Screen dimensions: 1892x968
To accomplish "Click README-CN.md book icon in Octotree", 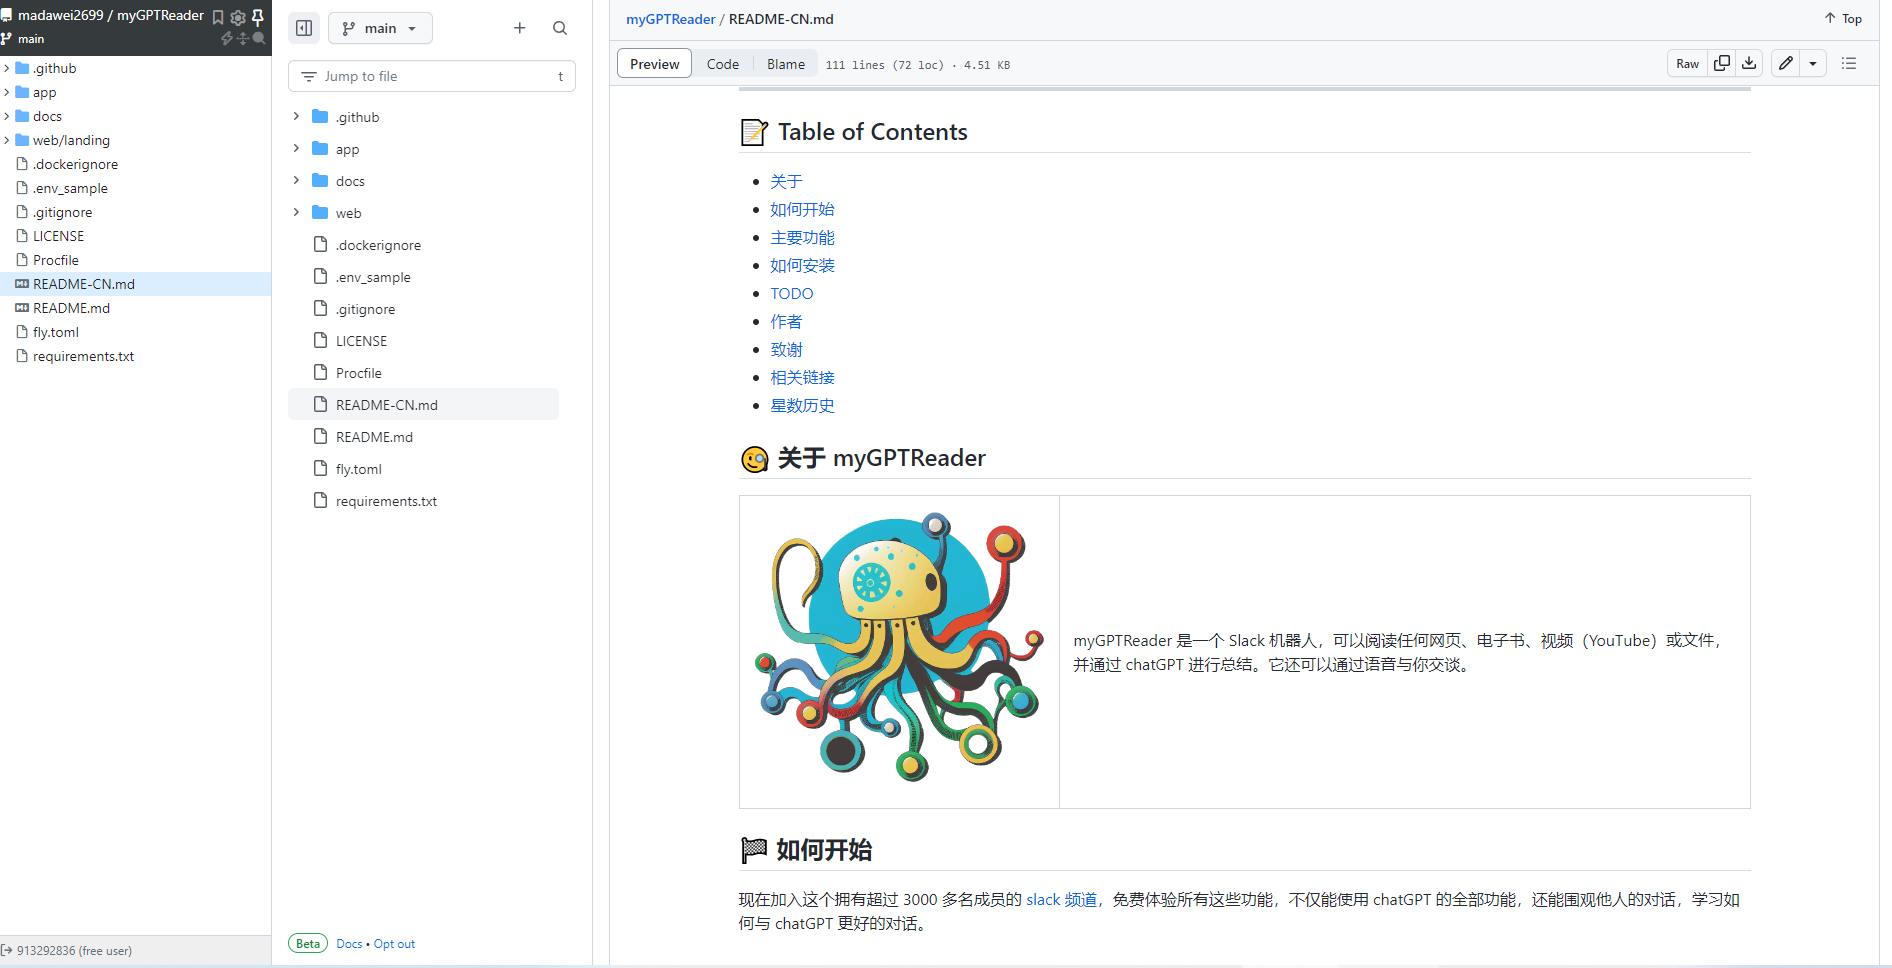I will (22, 284).
